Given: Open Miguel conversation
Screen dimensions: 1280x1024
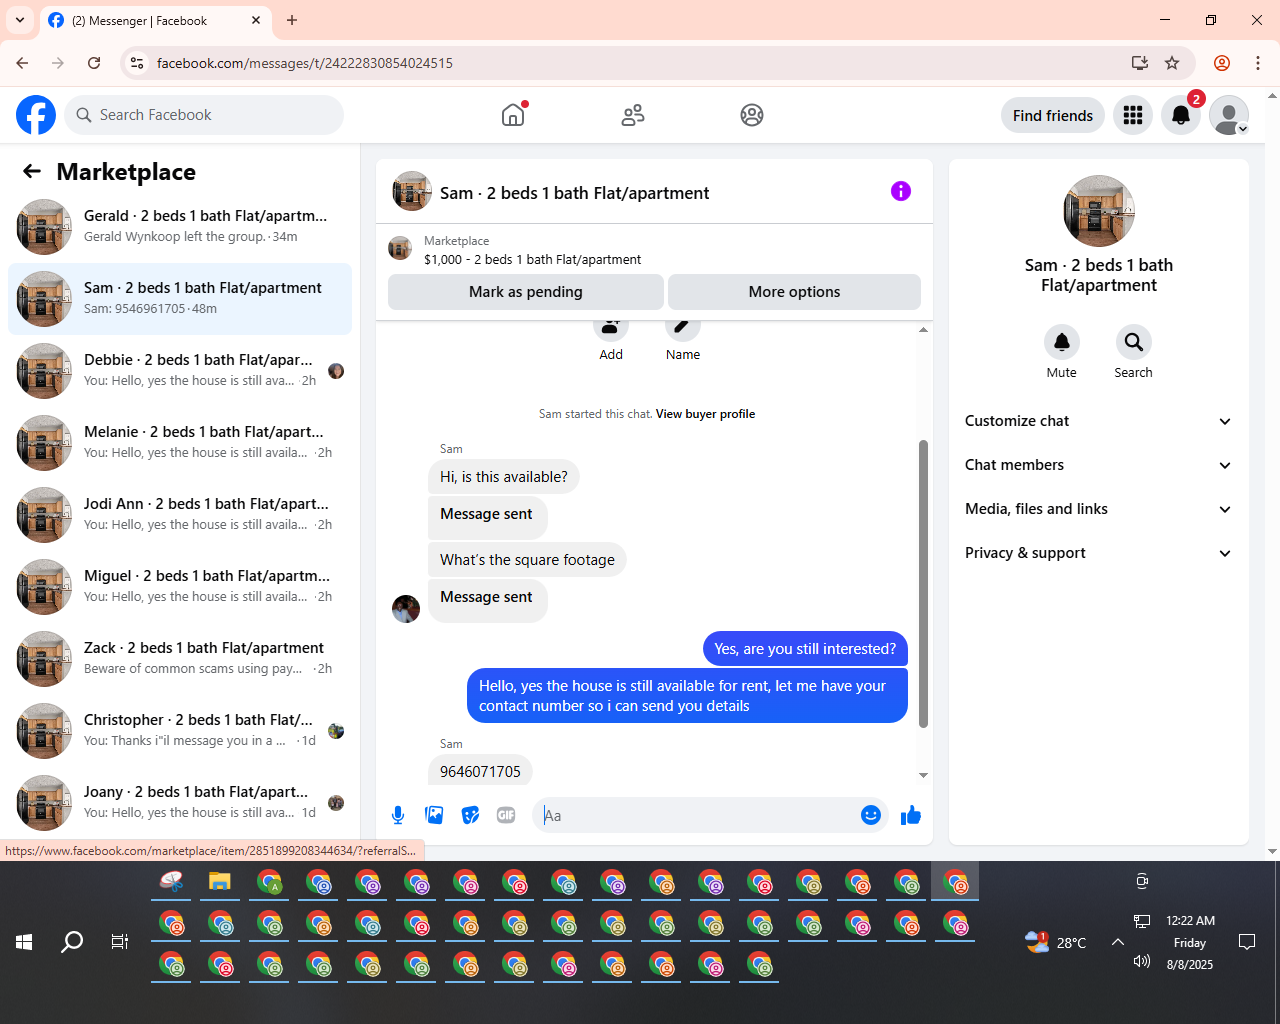Looking at the screenshot, I should coord(180,587).
